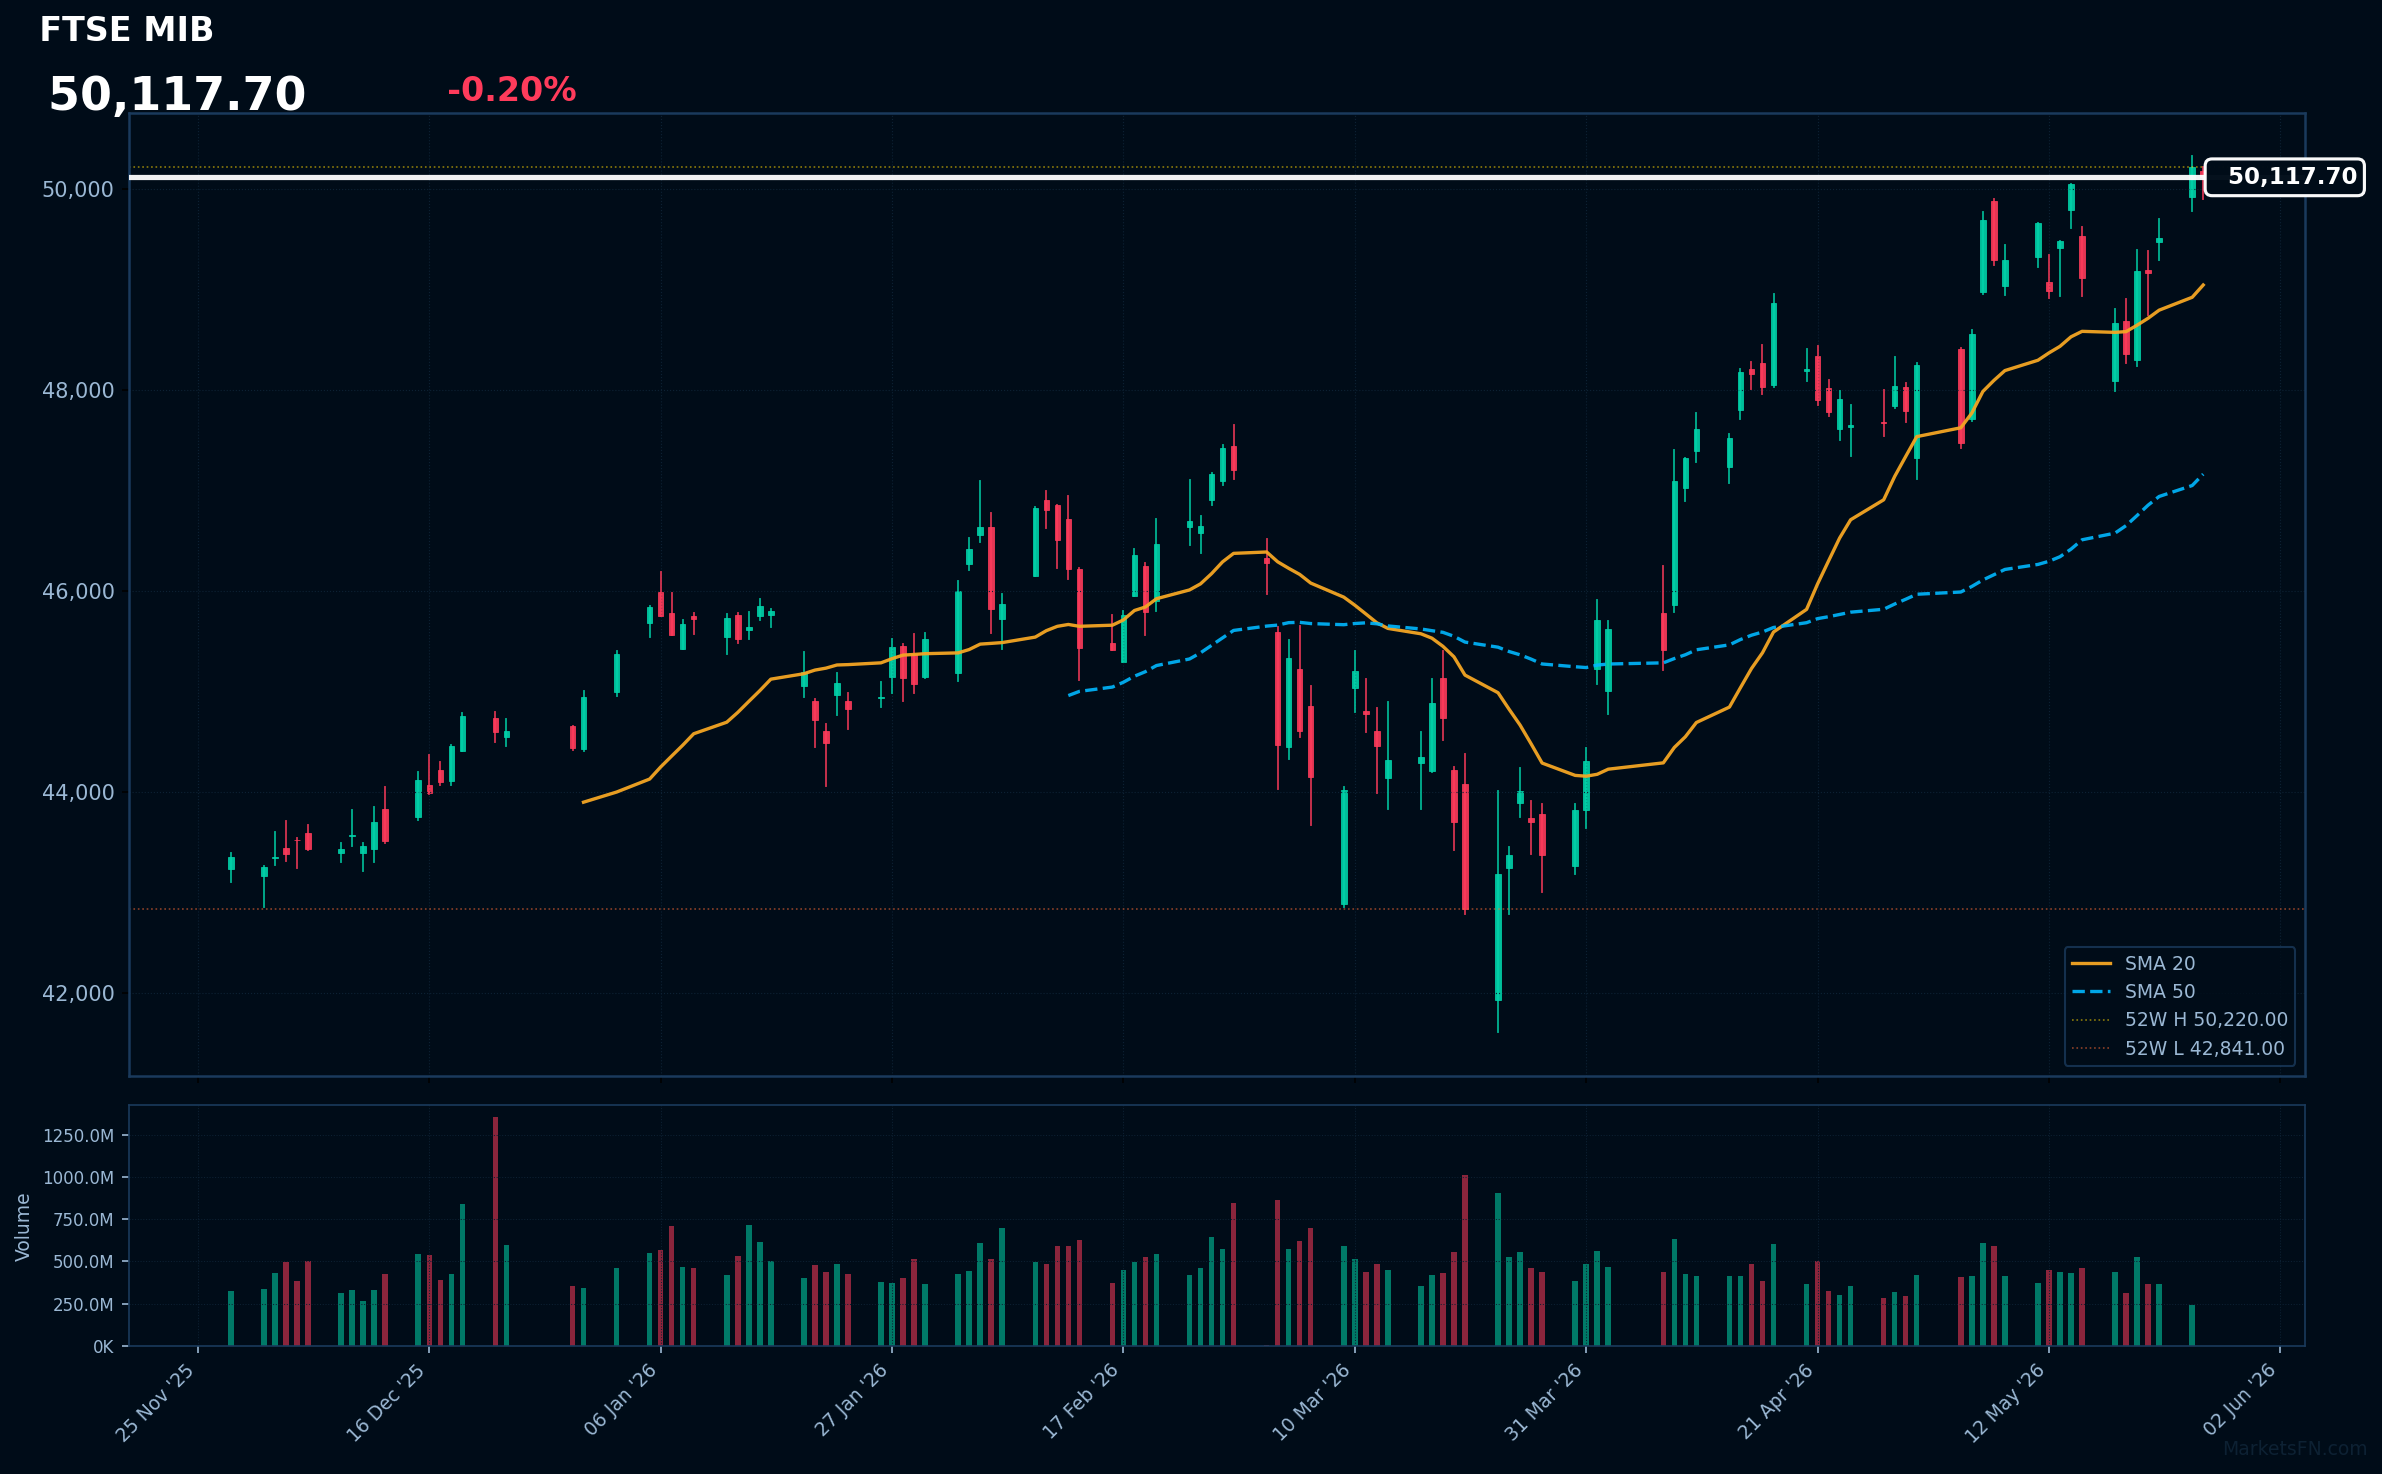The width and height of the screenshot is (2382, 1474).
Task: Click the 16 Dec '25 date label
Action: click(x=386, y=1402)
